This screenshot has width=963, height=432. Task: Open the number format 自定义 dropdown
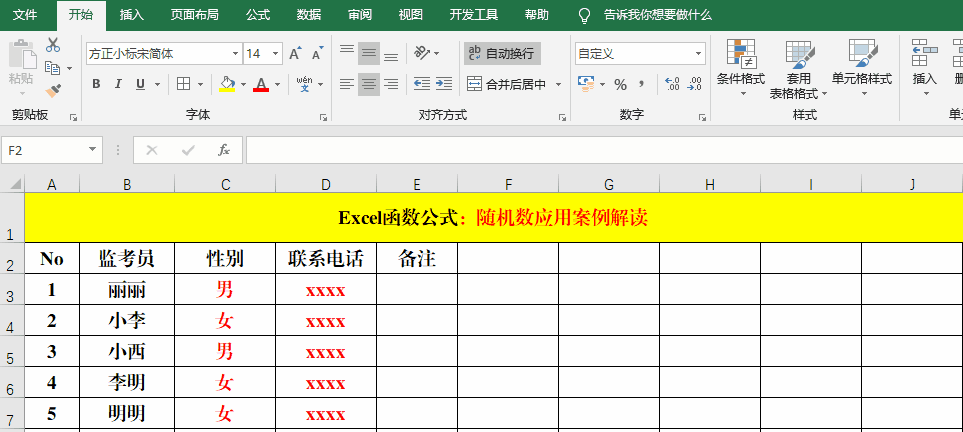point(698,54)
